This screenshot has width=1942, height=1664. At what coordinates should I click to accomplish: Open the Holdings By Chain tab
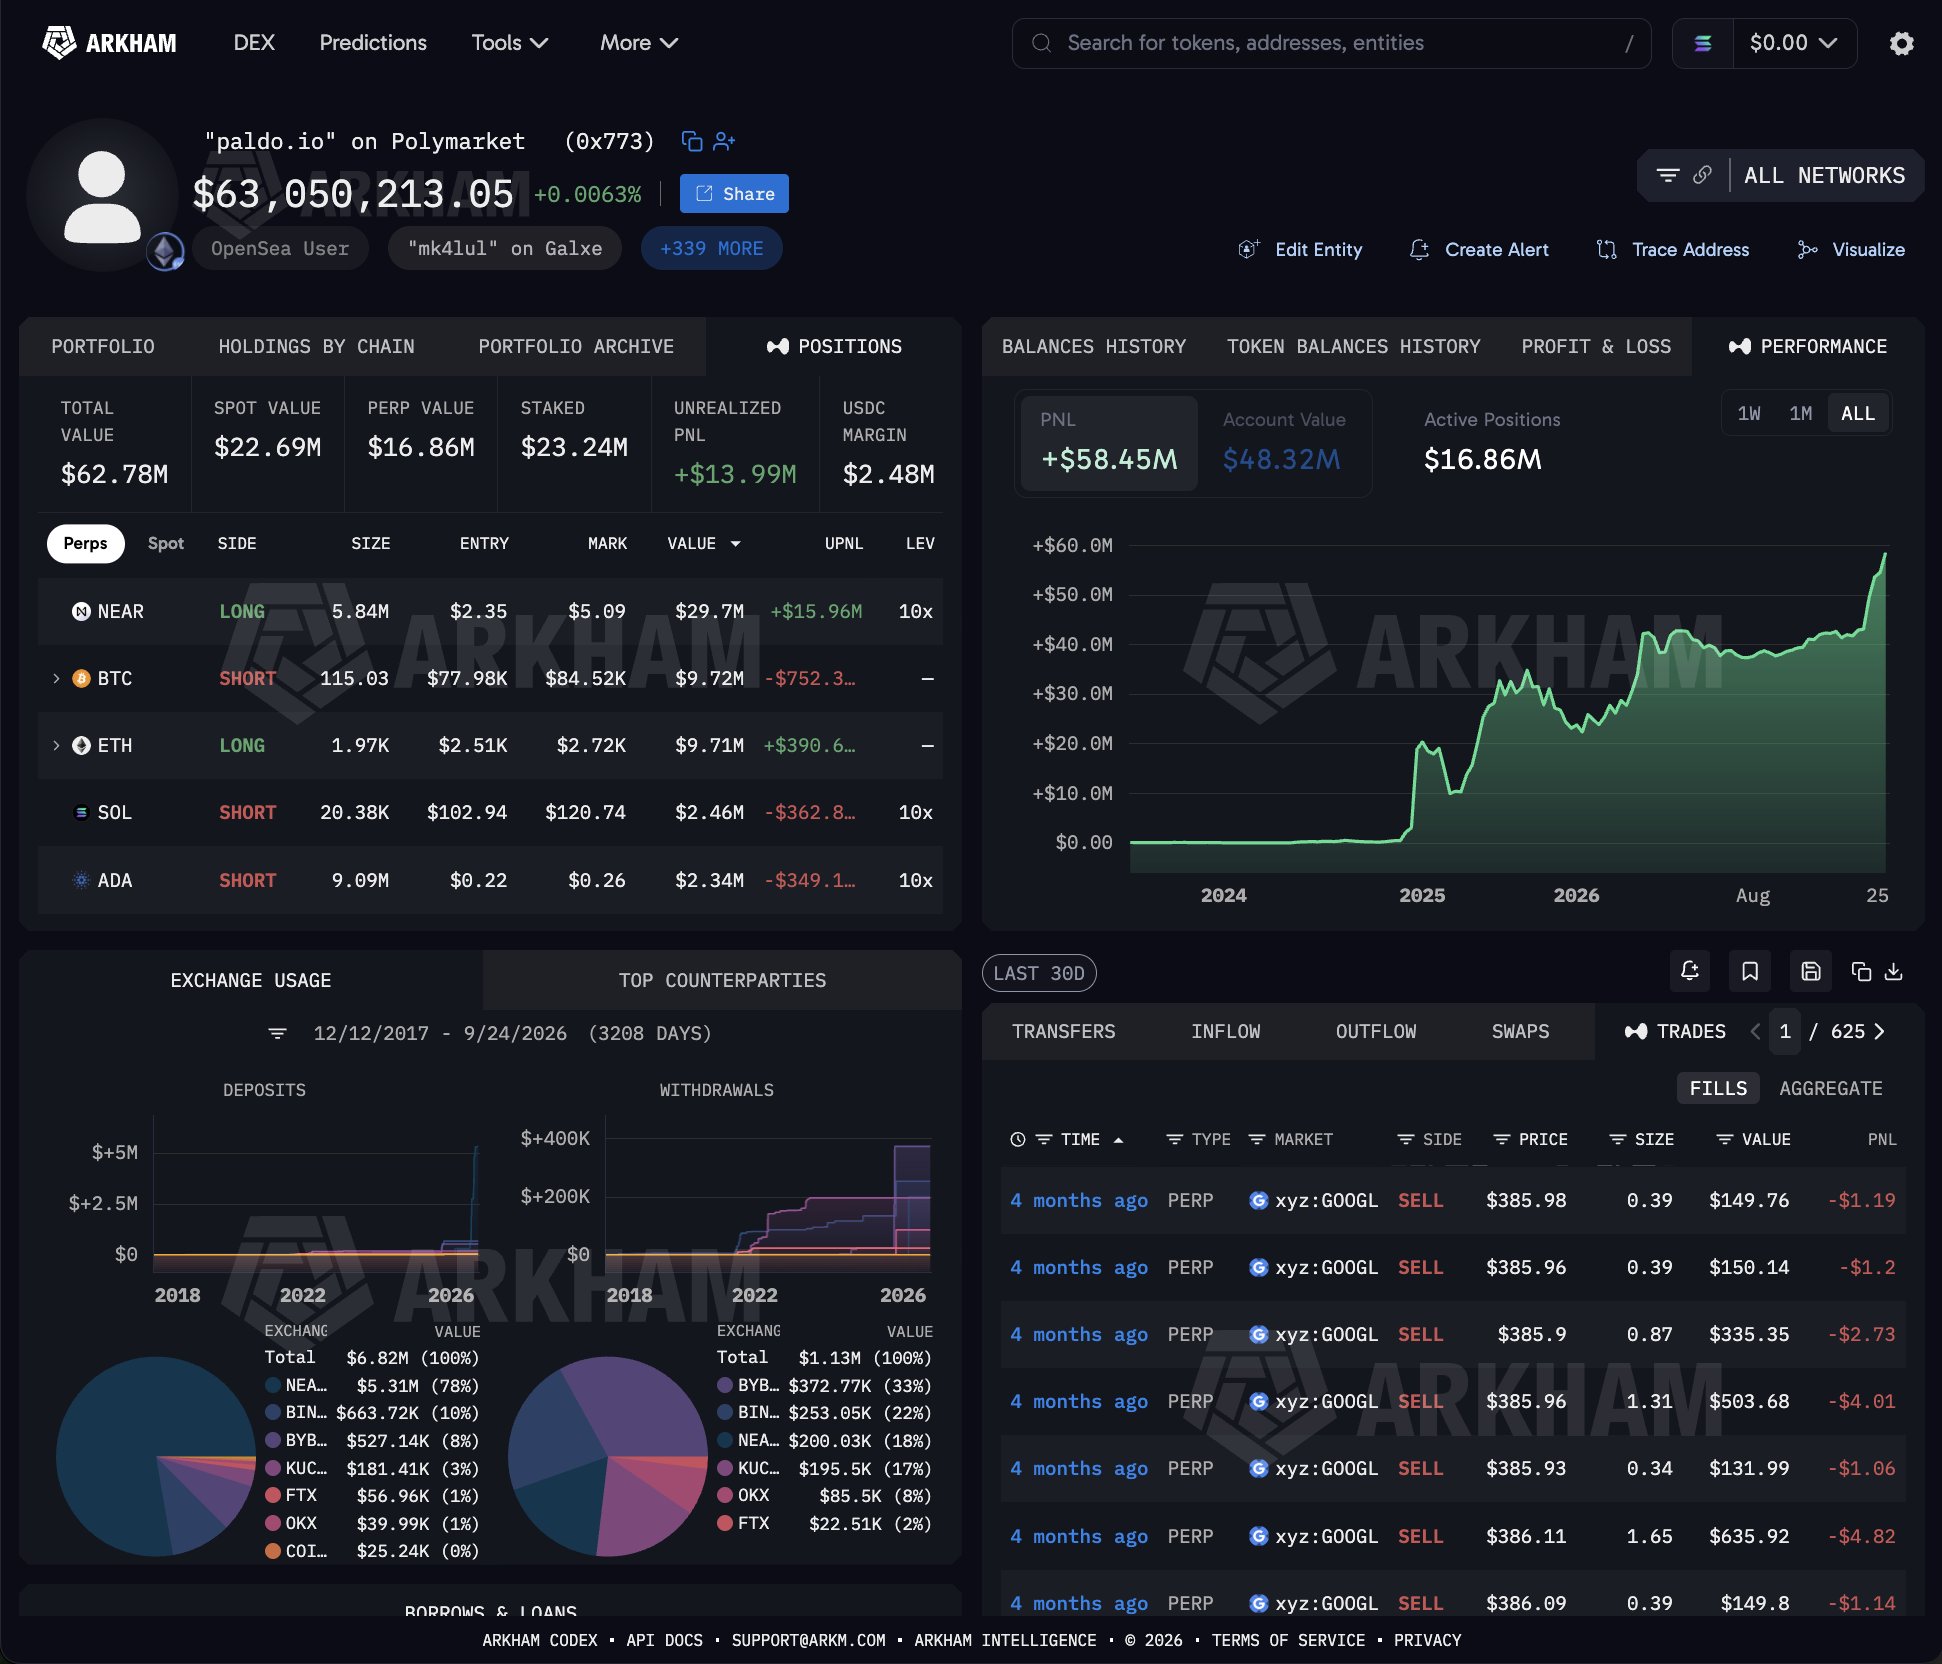pyautogui.click(x=316, y=346)
